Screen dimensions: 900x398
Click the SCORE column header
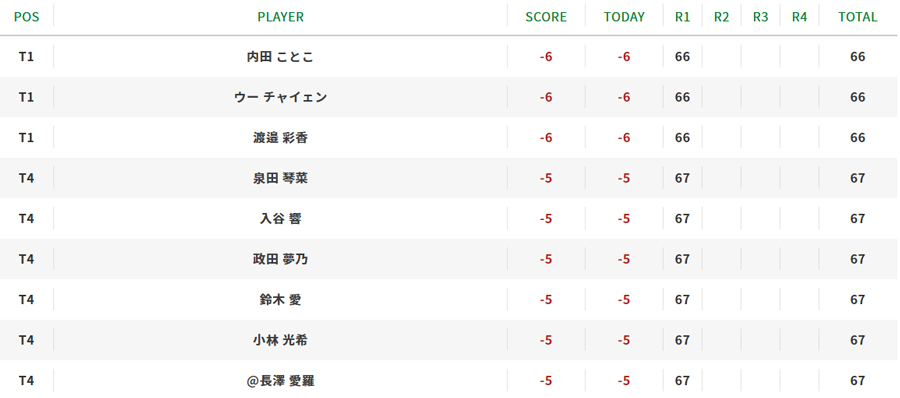point(546,17)
